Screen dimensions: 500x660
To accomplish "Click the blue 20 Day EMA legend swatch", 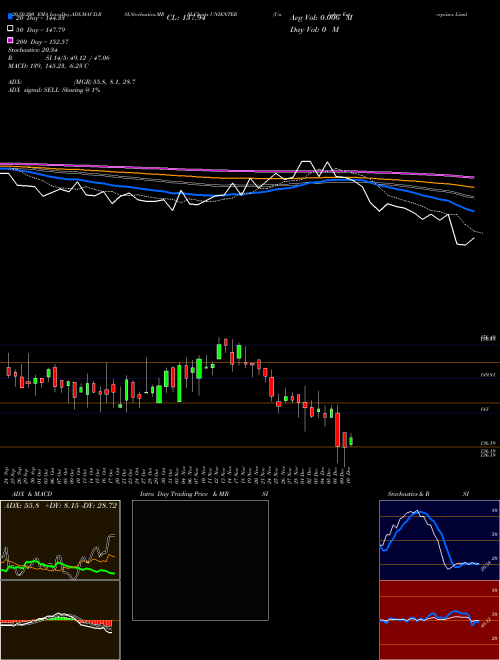I will (x=10, y=16).
